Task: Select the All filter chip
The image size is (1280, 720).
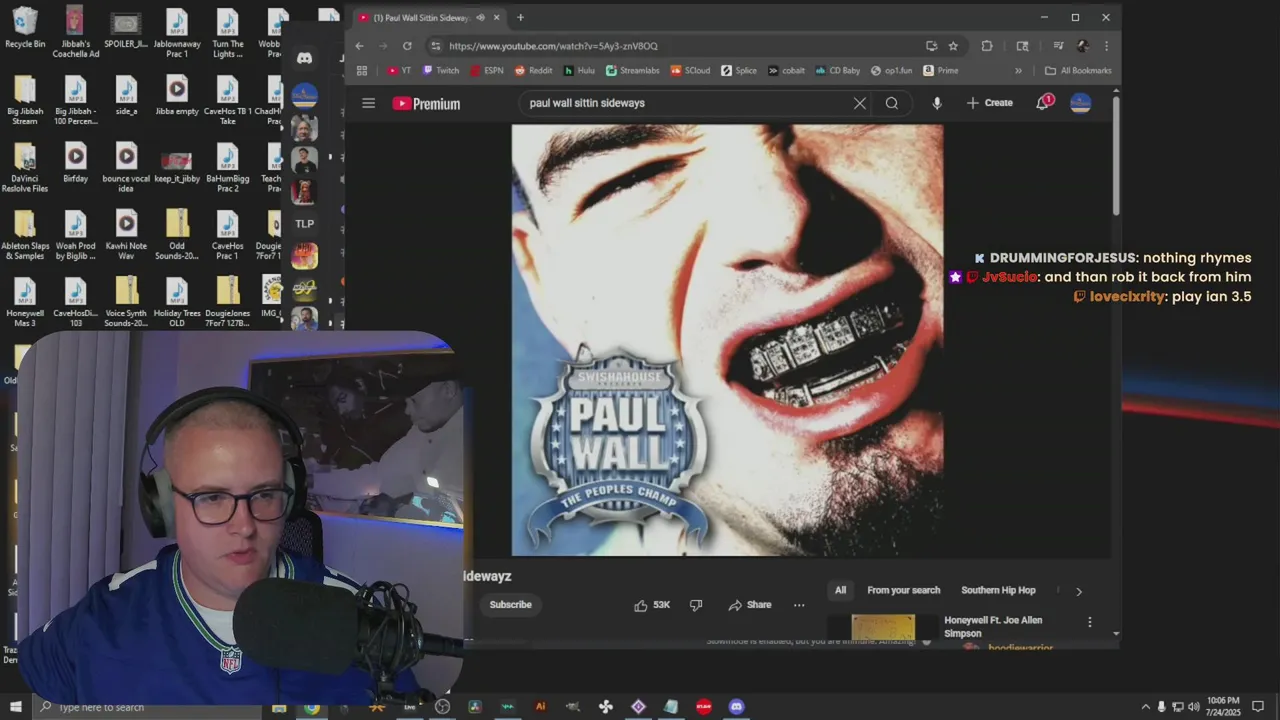Action: pyautogui.click(x=841, y=590)
